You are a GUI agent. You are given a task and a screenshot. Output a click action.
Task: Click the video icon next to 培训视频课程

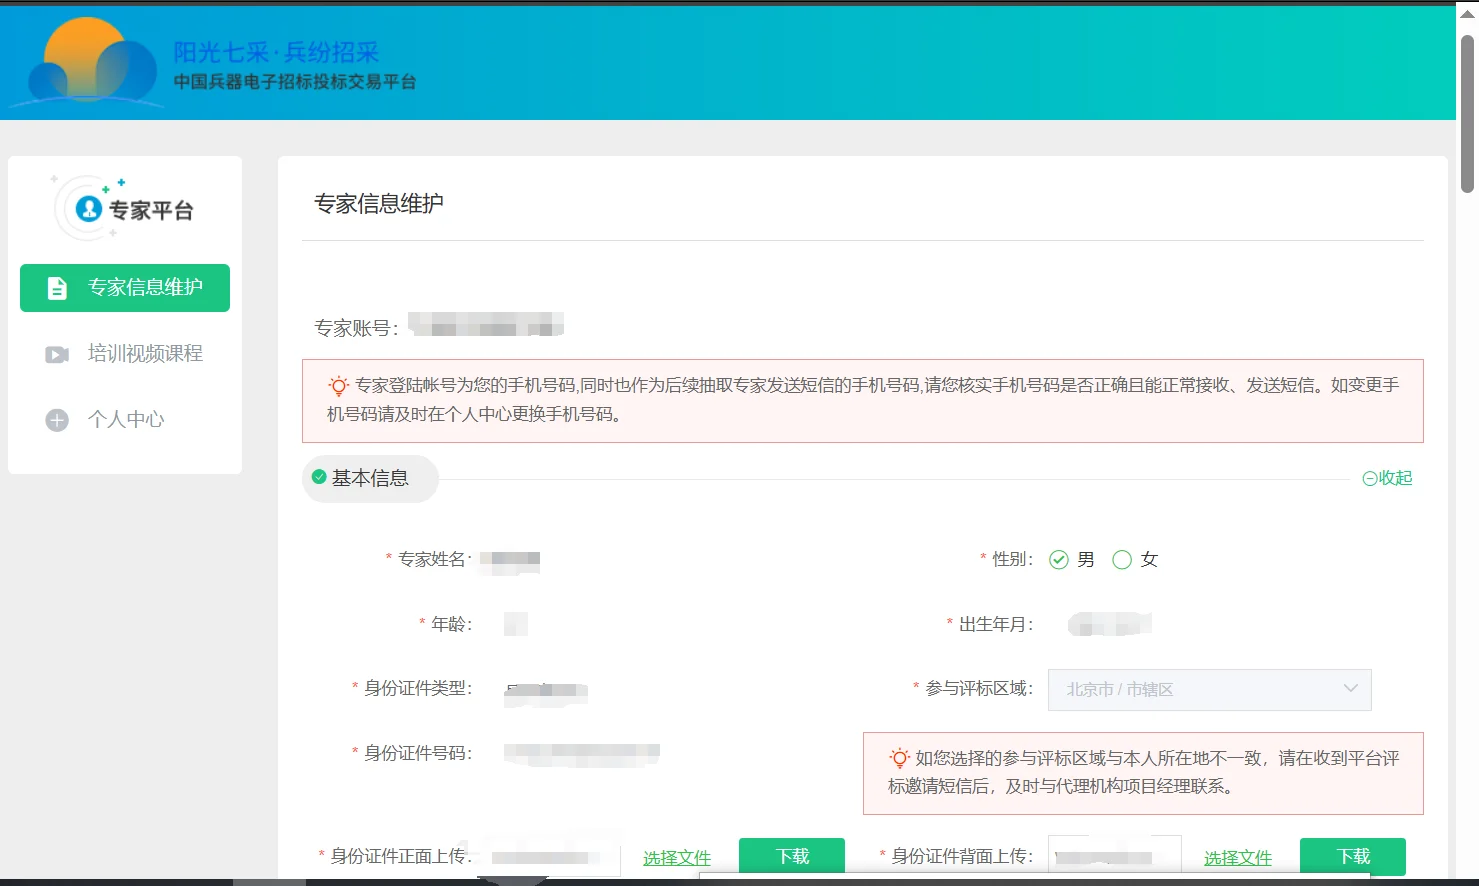[x=56, y=353]
